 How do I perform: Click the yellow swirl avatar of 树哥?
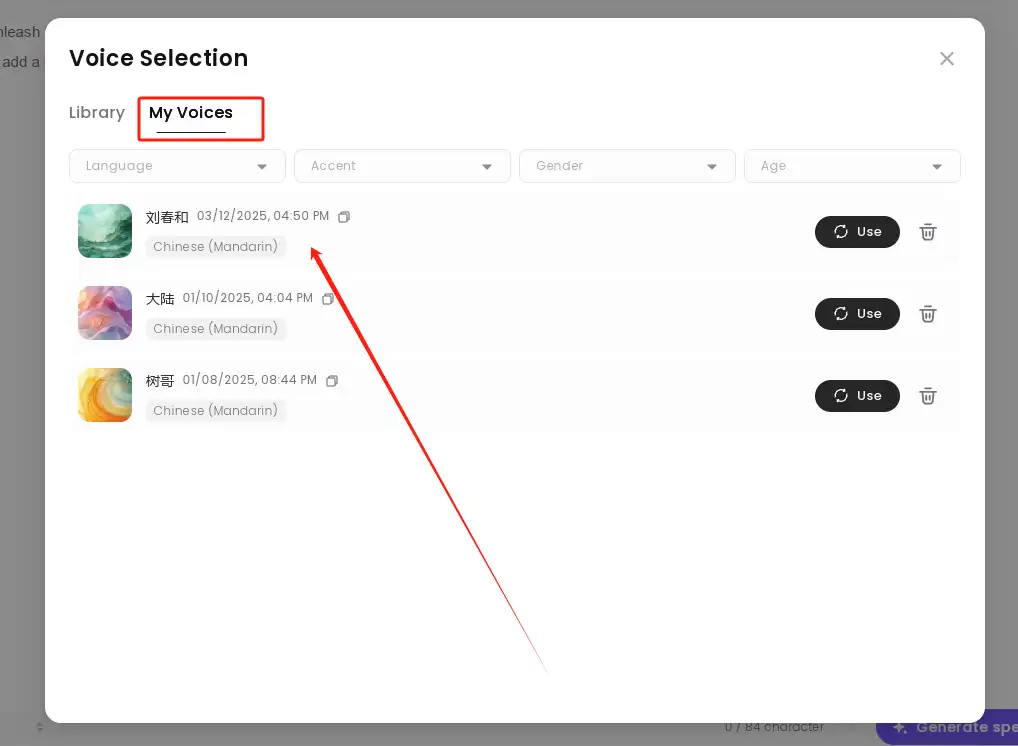coord(105,395)
